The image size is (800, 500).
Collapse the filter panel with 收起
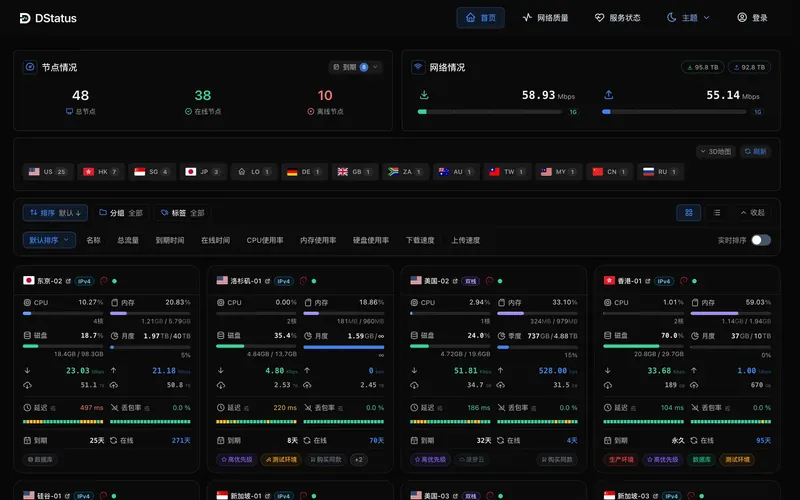(753, 213)
